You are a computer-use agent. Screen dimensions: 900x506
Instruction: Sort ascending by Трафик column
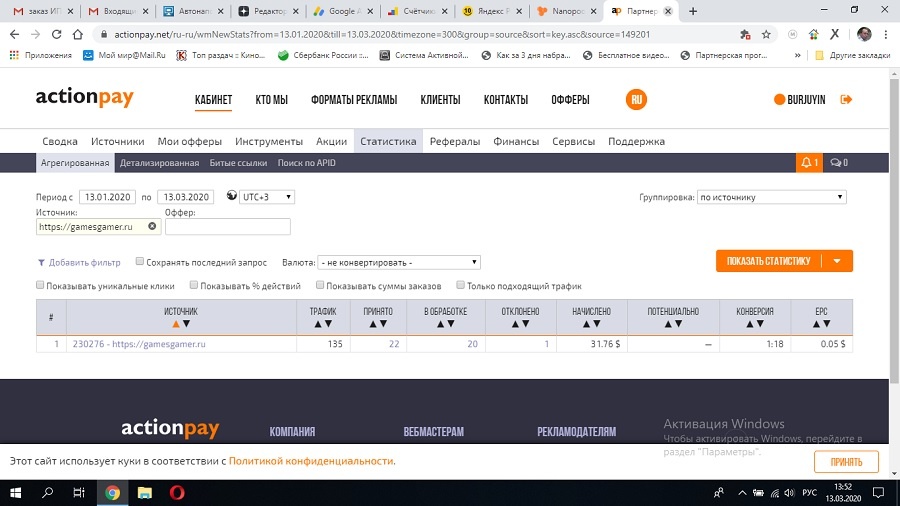pos(317,324)
